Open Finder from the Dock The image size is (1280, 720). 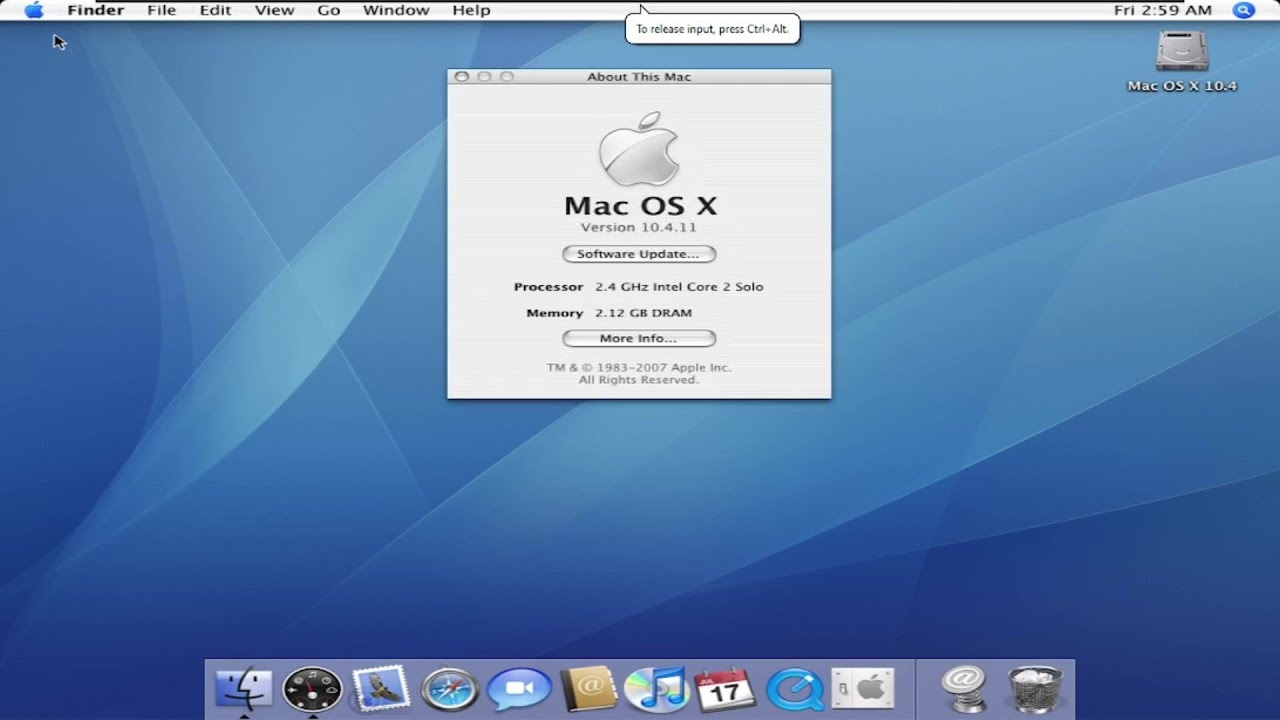click(243, 688)
